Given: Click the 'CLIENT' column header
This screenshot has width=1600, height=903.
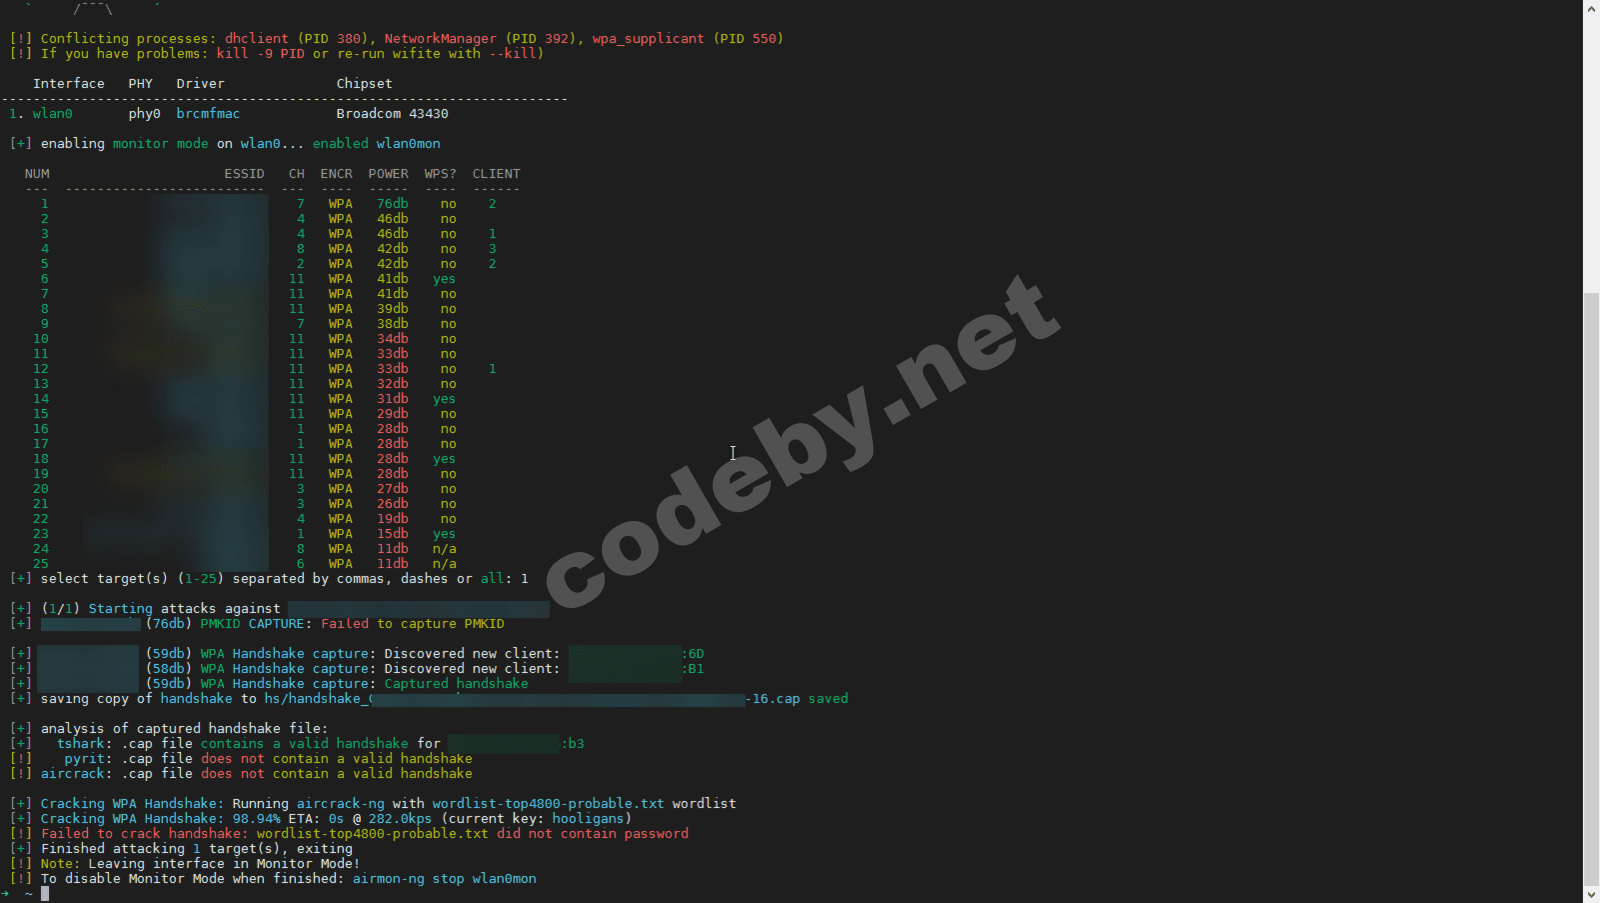Looking at the screenshot, I should [496, 174].
